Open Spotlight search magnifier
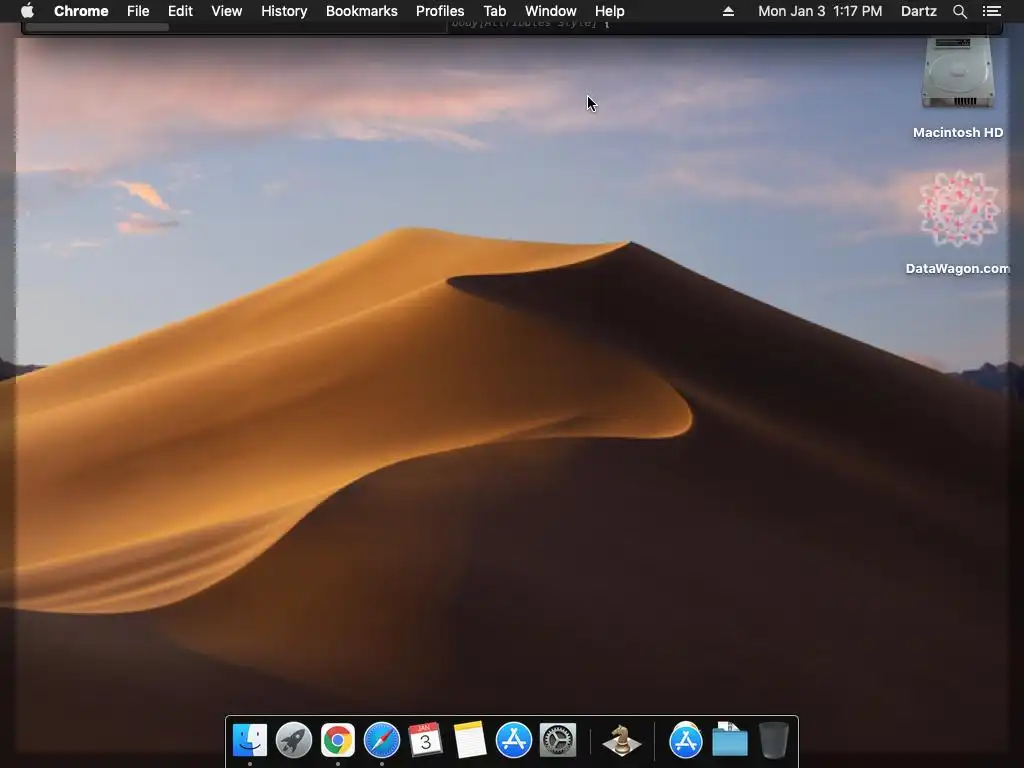The width and height of the screenshot is (1024, 768). pyautogui.click(x=959, y=11)
